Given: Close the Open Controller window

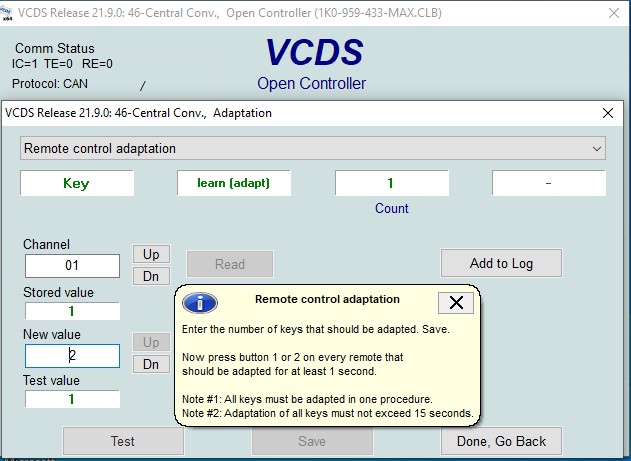Looking at the screenshot, I should pyautogui.click(x=614, y=13).
